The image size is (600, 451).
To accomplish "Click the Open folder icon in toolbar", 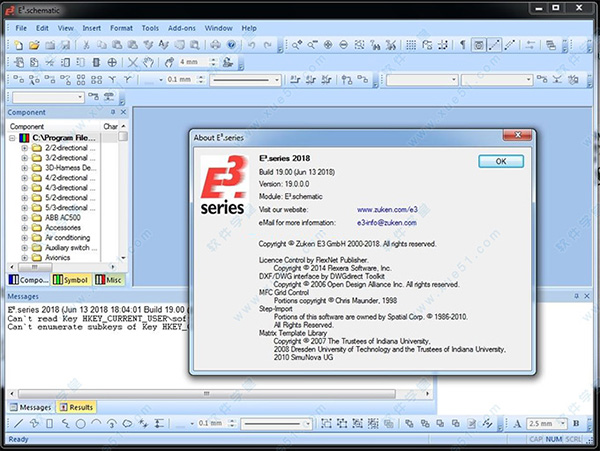I will [x=34, y=45].
